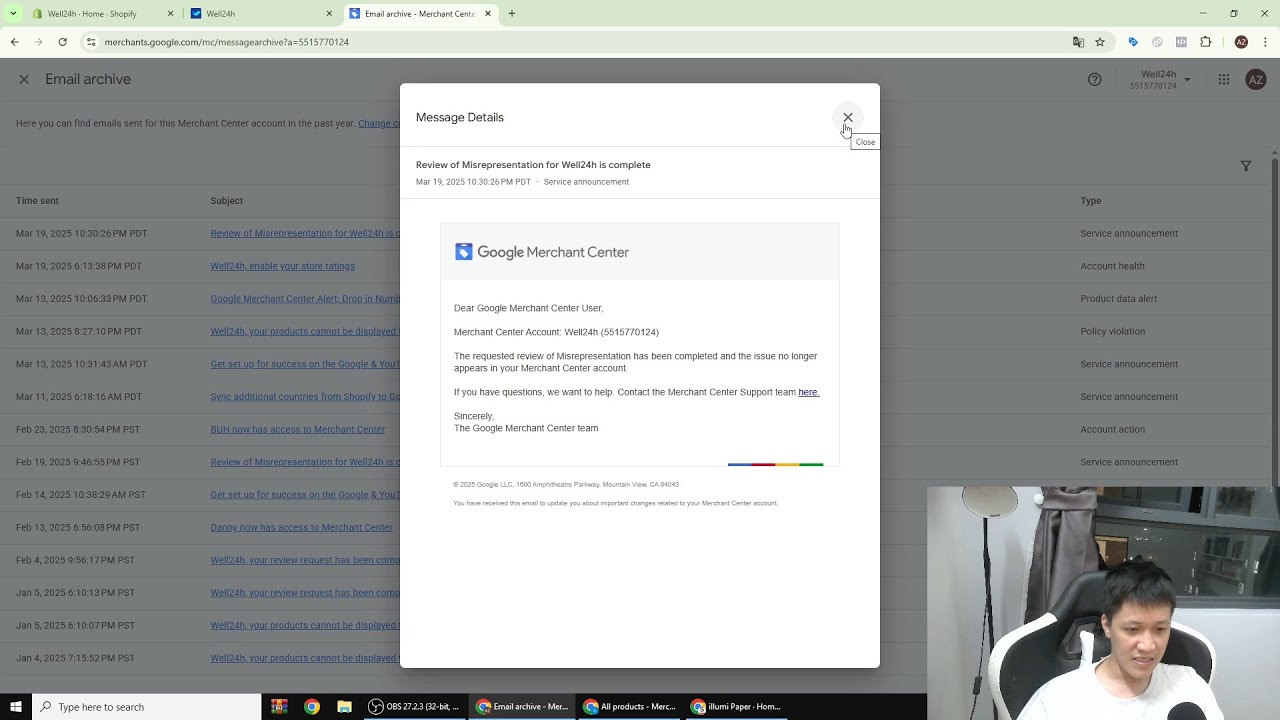Open 'Danny now has access to Merchant Center'
Viewport: 1280px width, 720px height.
click(x=301, y=527)
